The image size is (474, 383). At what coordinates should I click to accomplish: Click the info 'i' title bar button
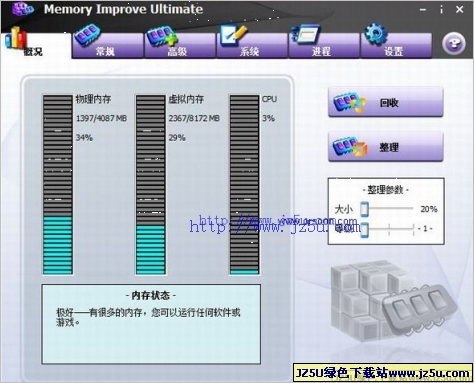tap(441, 10)
